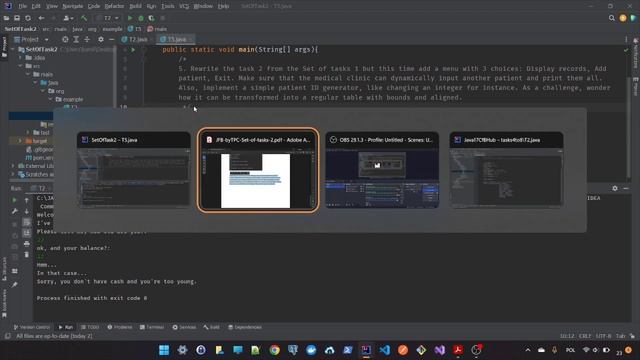The image size is (640, 360).
Task: Open the Problems tool window
Action: (120, 327)
